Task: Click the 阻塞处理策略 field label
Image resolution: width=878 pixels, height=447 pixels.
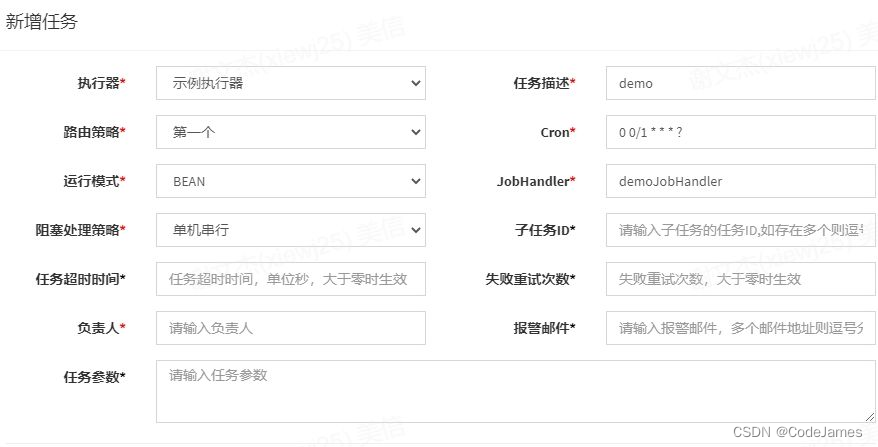Action: (x=81, y=230)
